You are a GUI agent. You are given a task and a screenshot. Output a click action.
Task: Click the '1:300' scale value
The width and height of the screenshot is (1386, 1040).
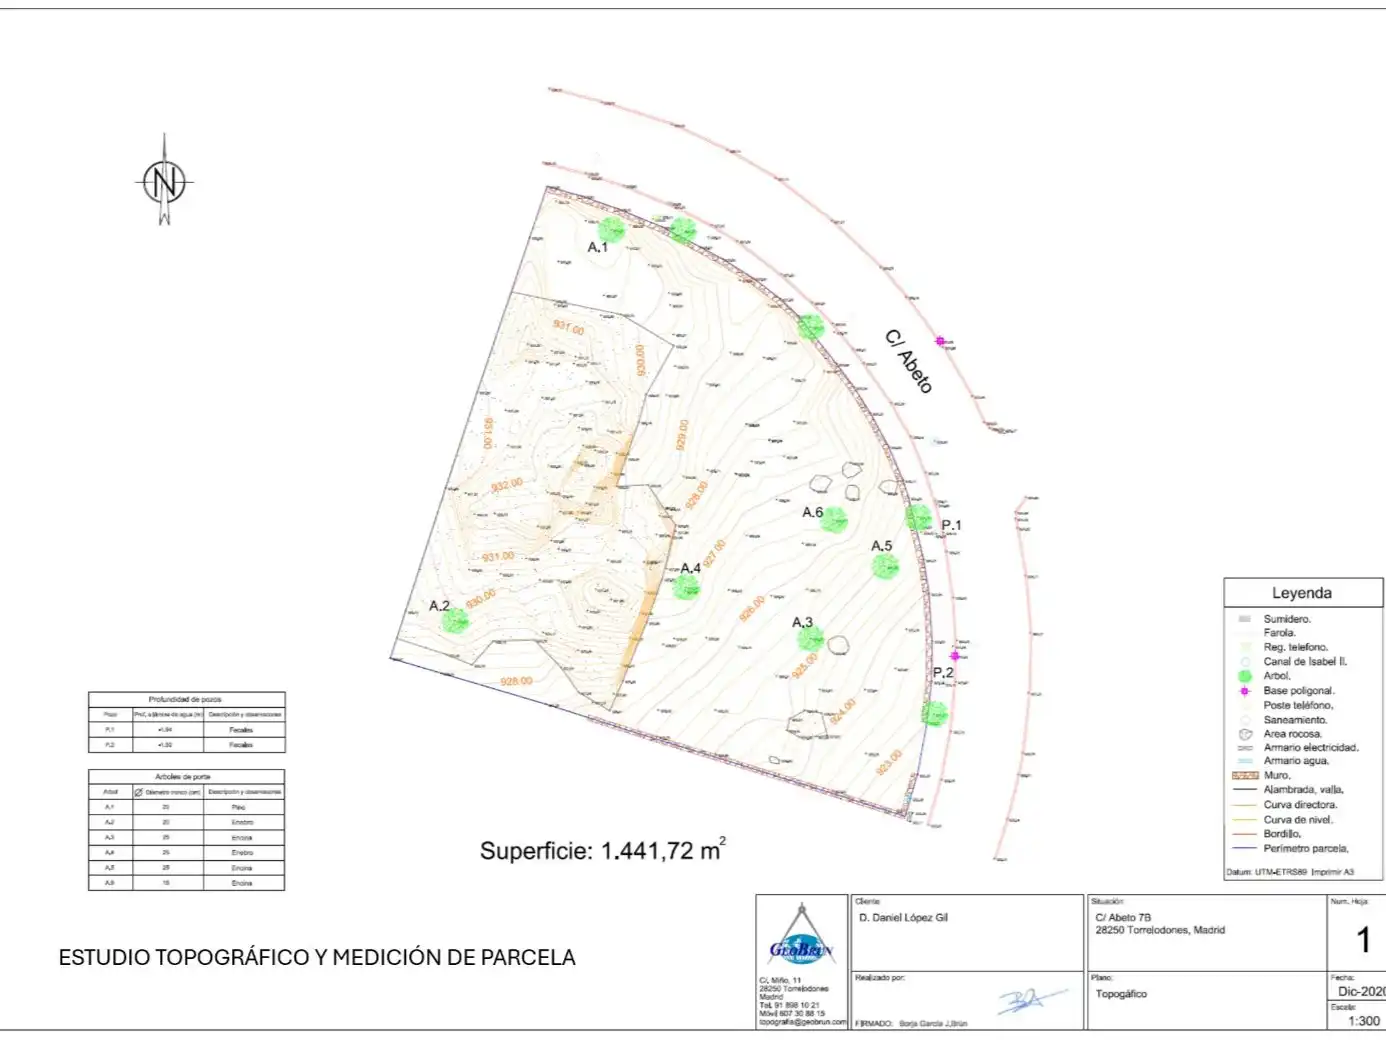pos(1364,1021)
